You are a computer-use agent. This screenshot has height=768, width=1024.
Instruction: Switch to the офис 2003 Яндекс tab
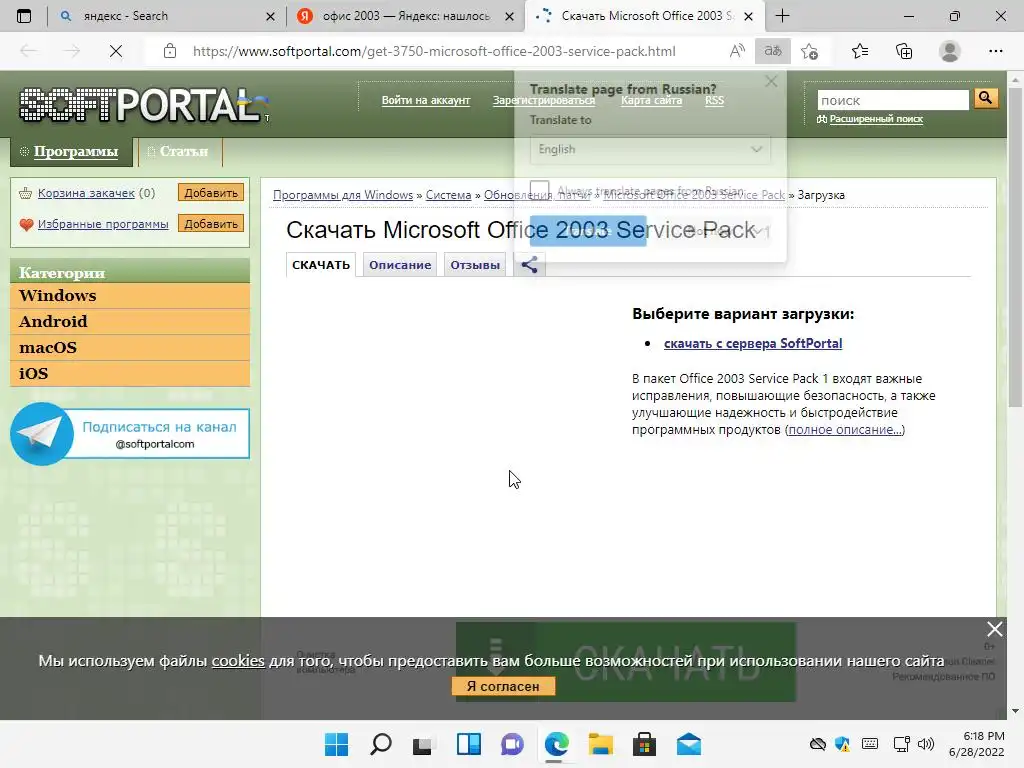point(406,16)
